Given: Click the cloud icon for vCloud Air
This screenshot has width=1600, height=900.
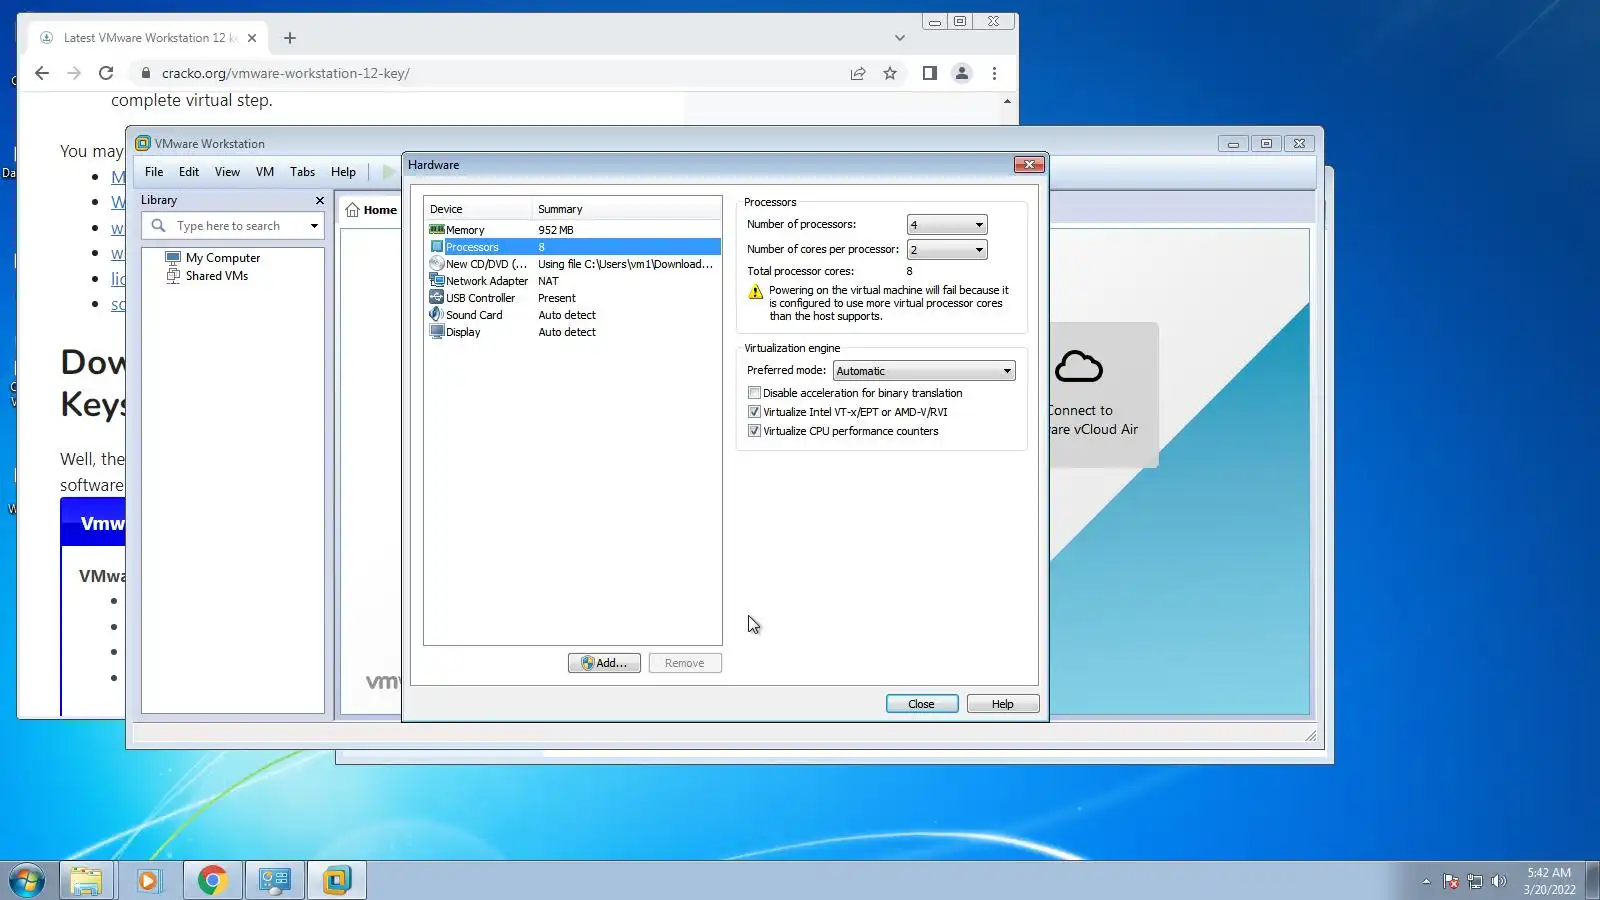Looking at the screenshot, I should [1079, 367].
